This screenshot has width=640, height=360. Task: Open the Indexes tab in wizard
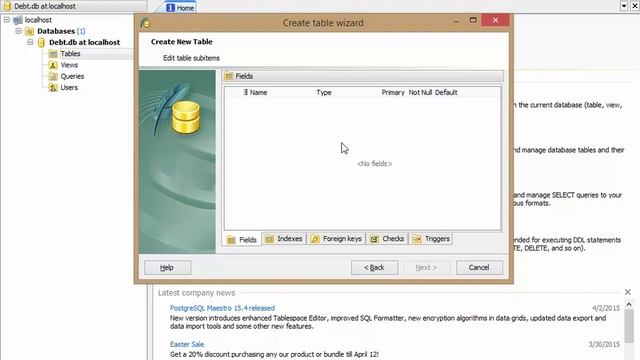(x=284, y=239)
